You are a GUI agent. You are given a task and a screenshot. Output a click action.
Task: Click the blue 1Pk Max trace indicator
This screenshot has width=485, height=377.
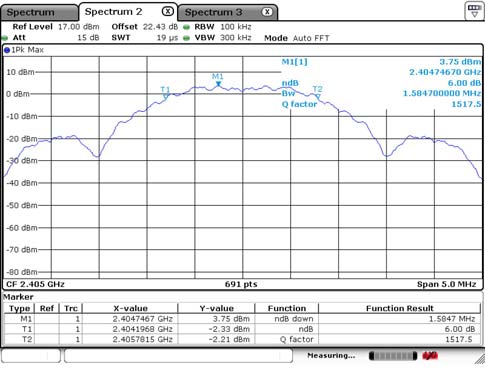coord(7,50)
